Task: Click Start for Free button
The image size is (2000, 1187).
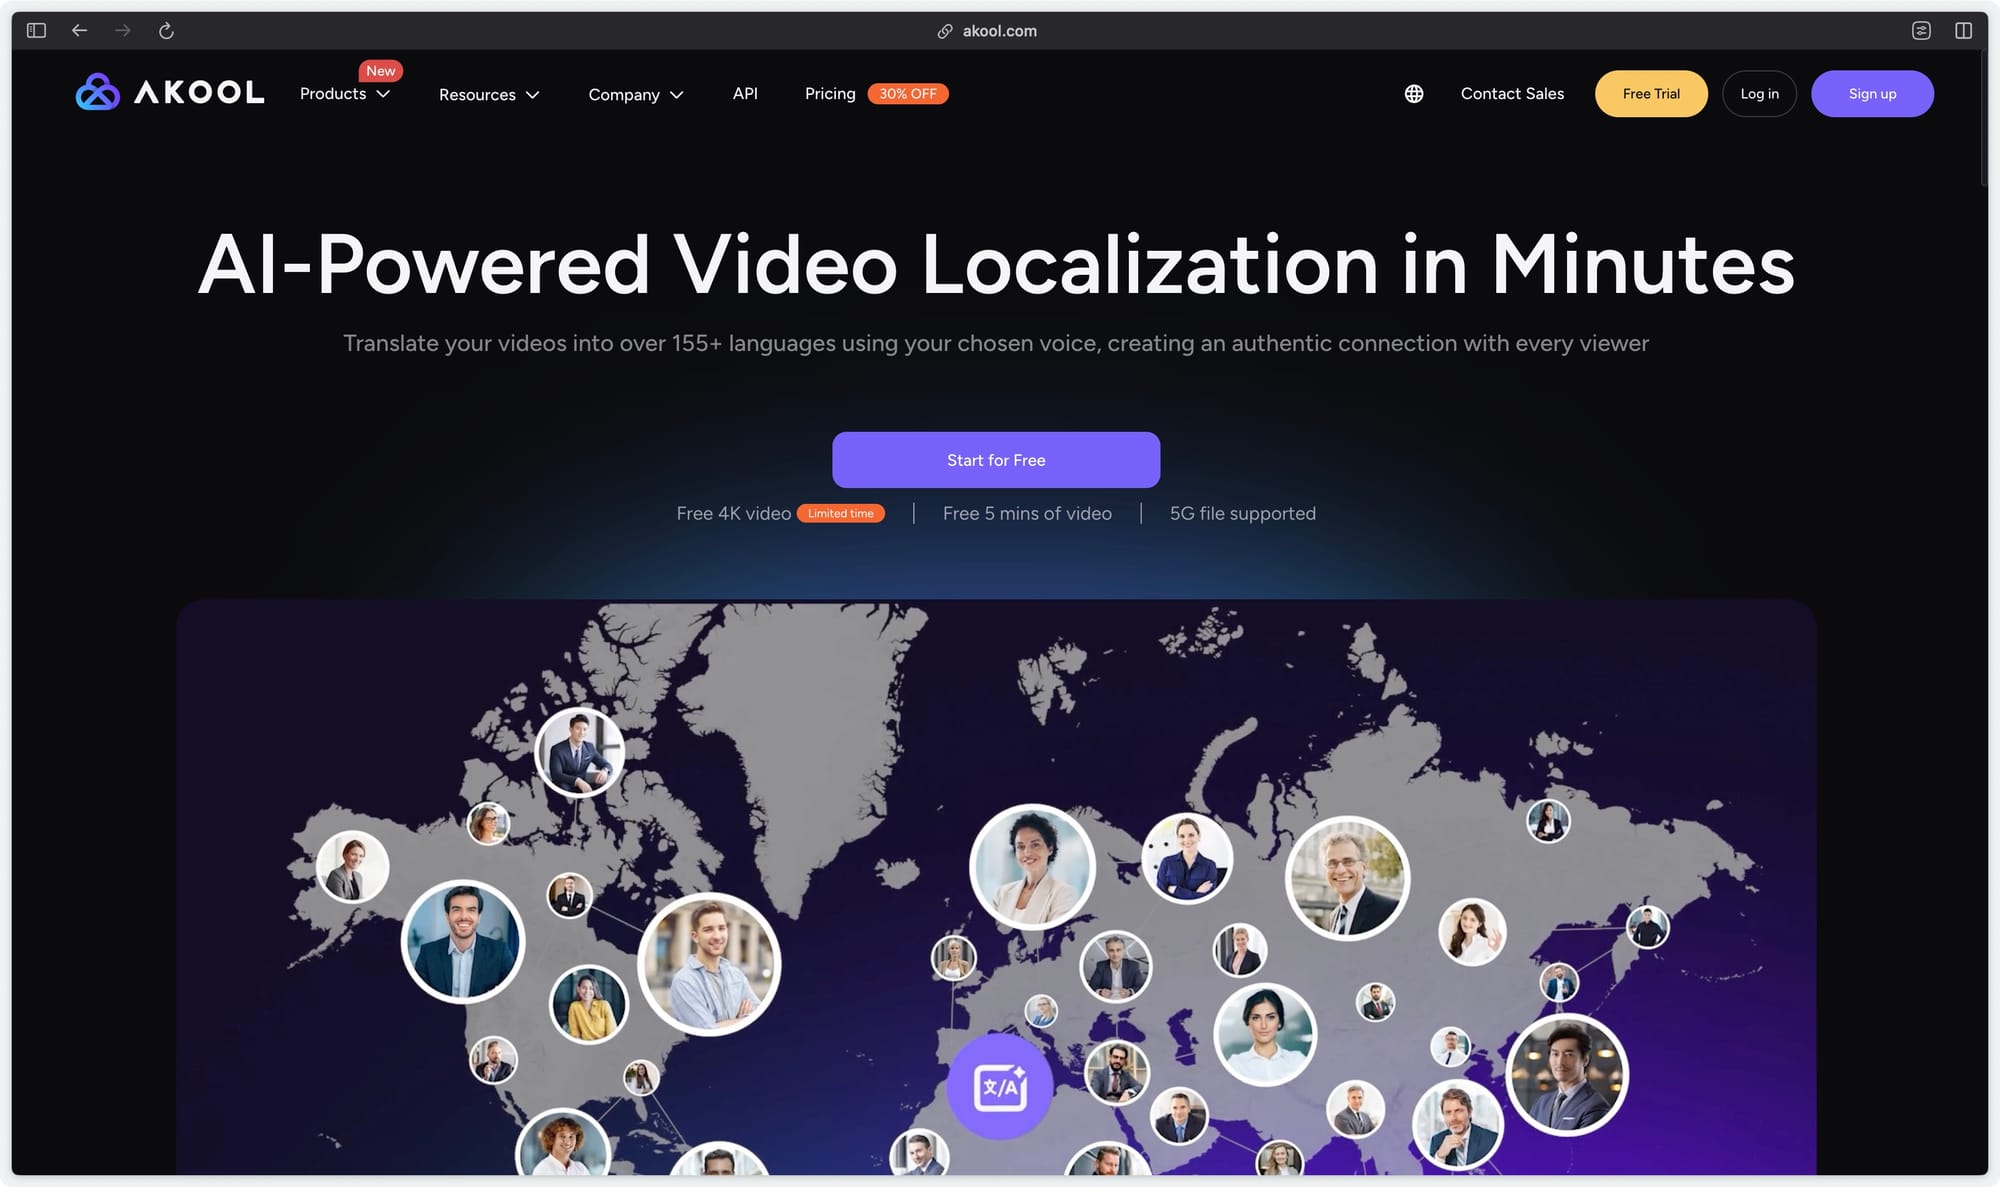Action: coord(996,460)
